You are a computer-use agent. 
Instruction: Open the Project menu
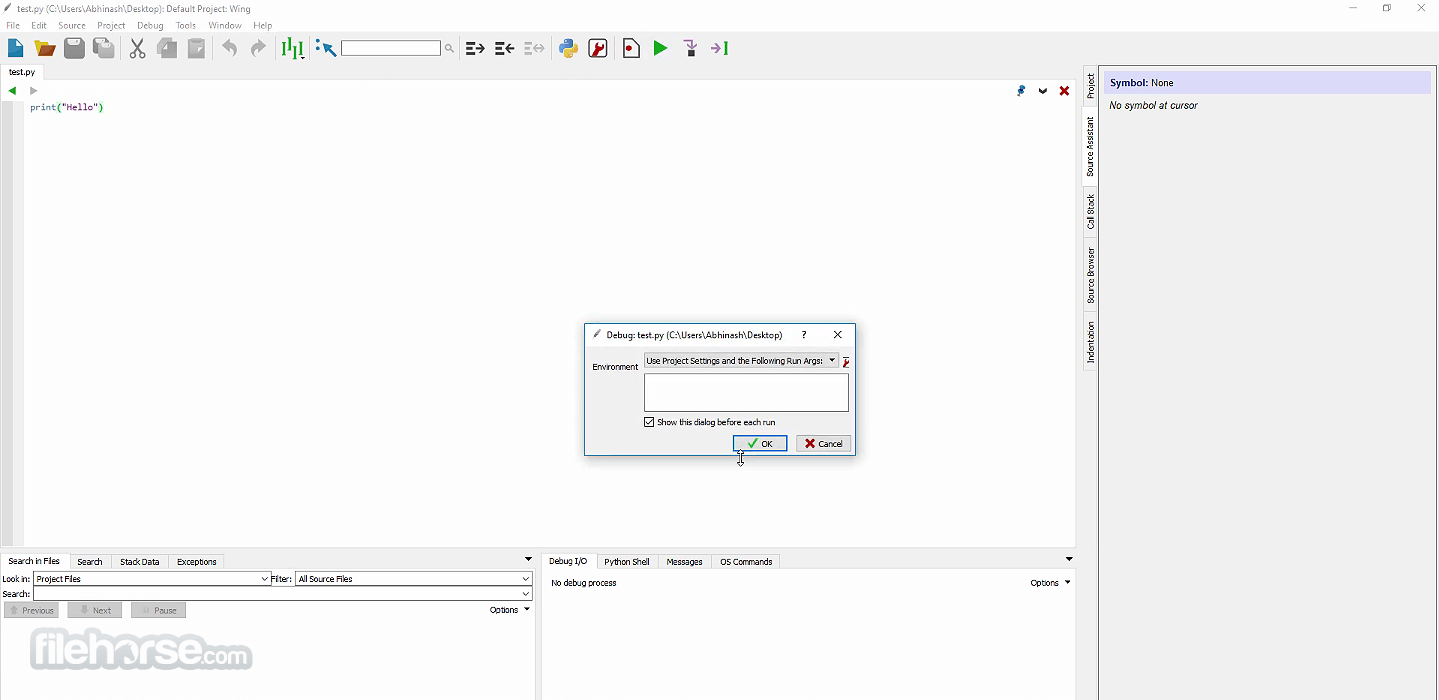click(x=111, y=25)
